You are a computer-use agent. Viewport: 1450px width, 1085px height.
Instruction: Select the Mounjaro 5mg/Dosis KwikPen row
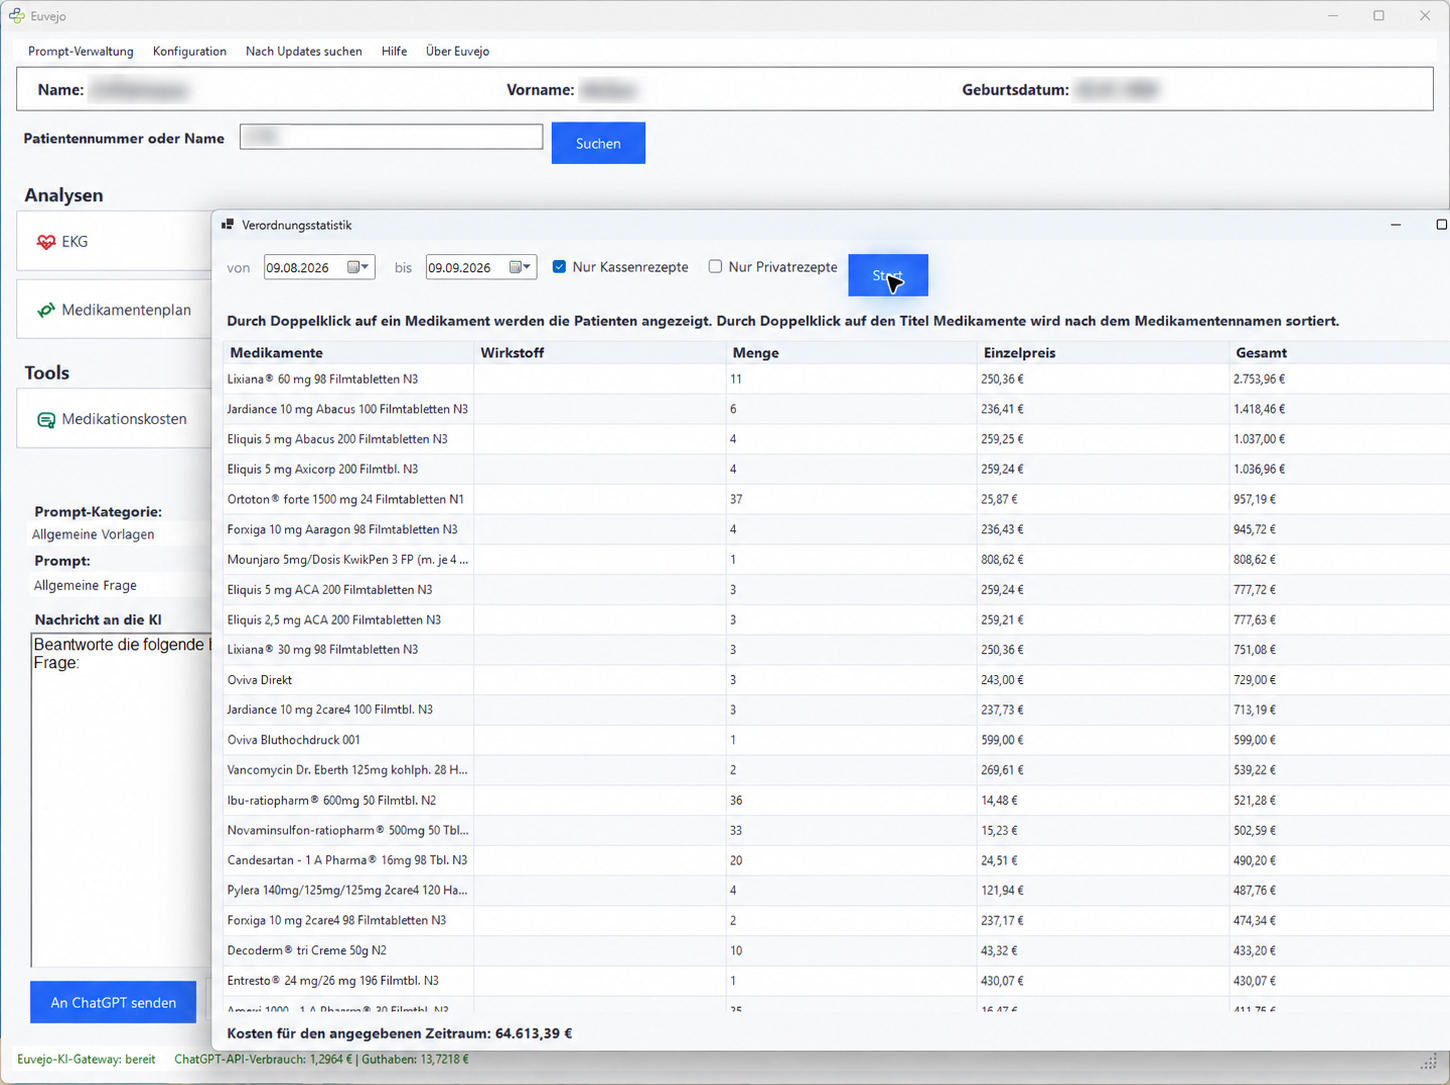[835, 560]
